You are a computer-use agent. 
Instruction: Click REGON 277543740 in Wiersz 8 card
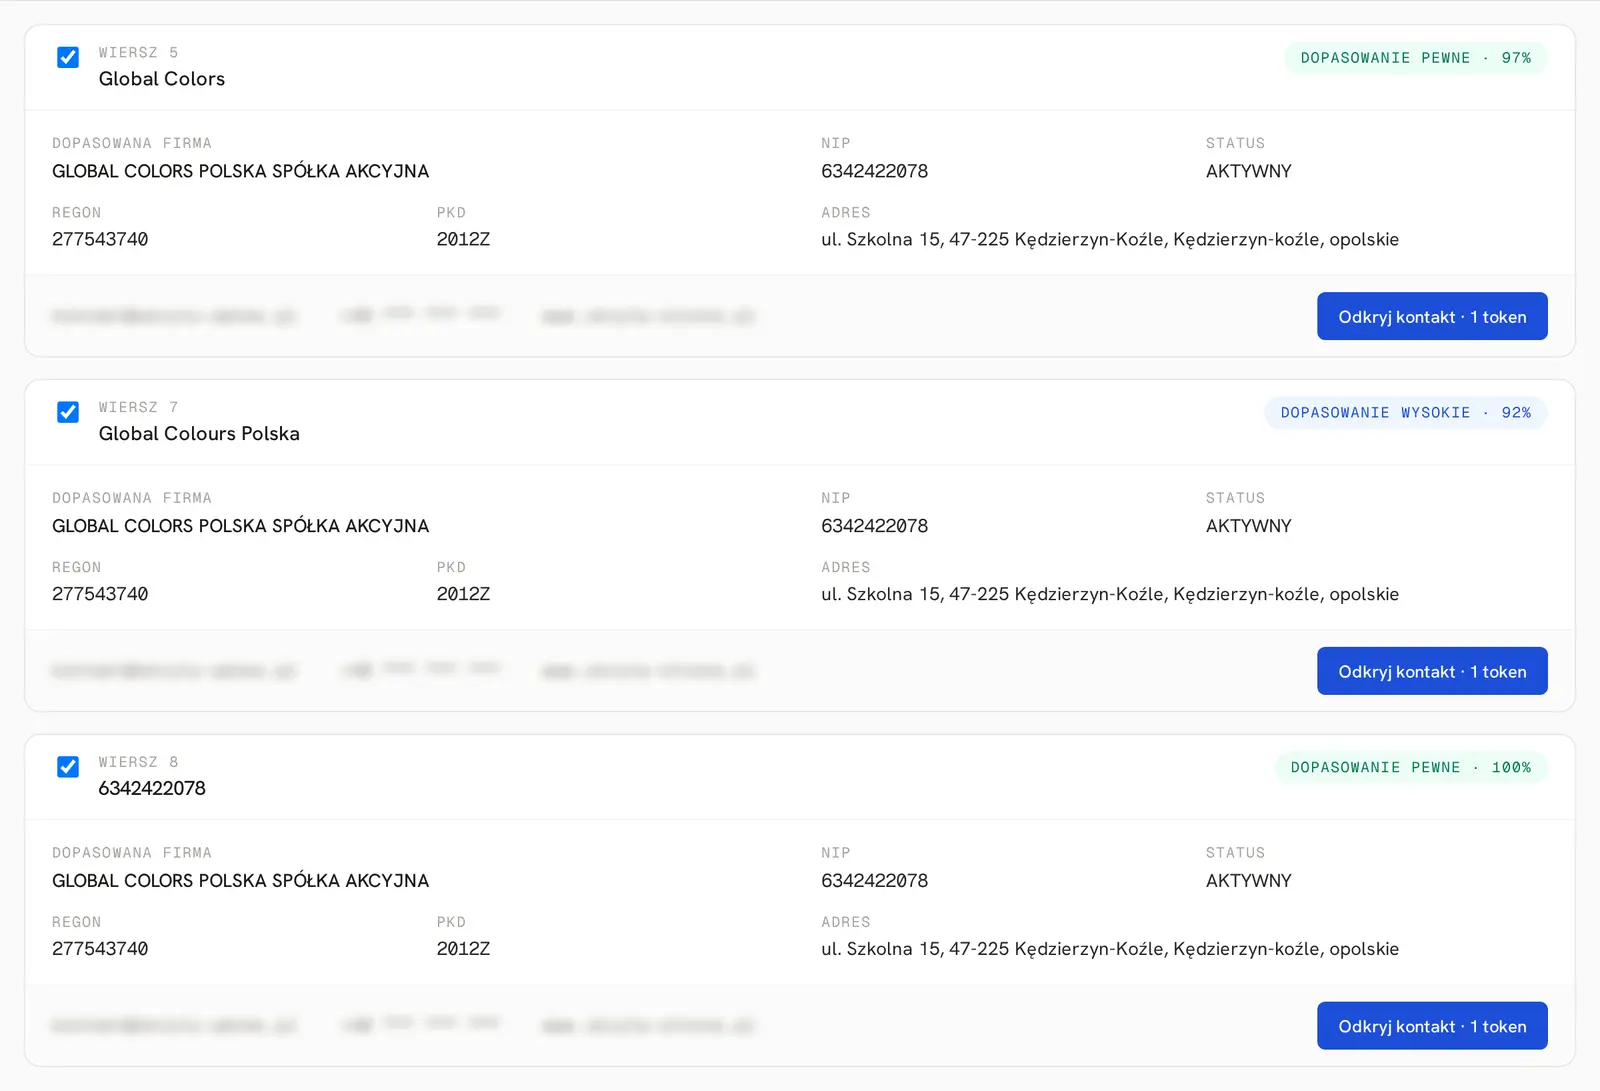[x=100, y=949]
